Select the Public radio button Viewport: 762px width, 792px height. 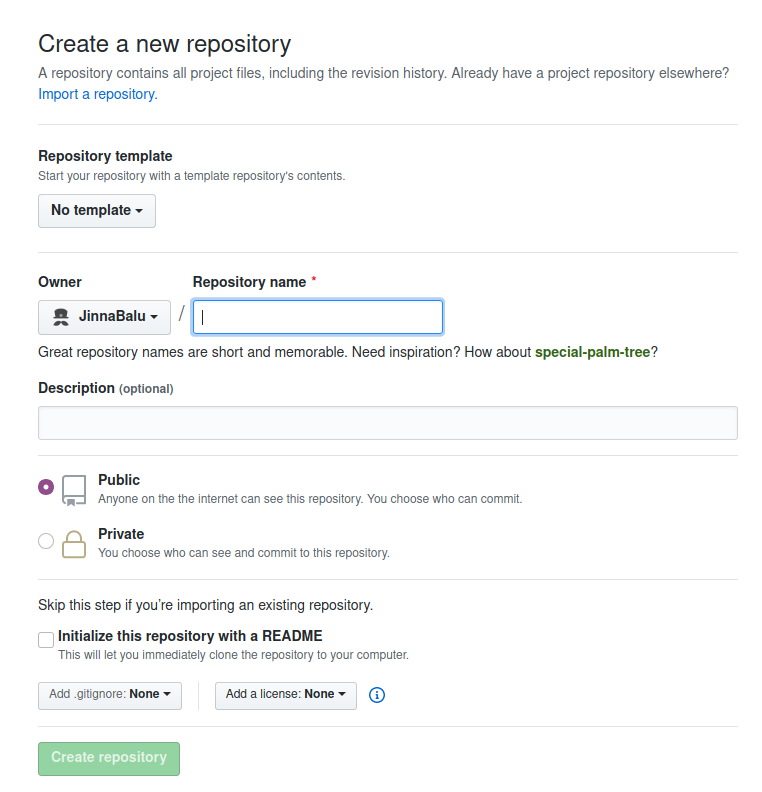coord(46,487)
